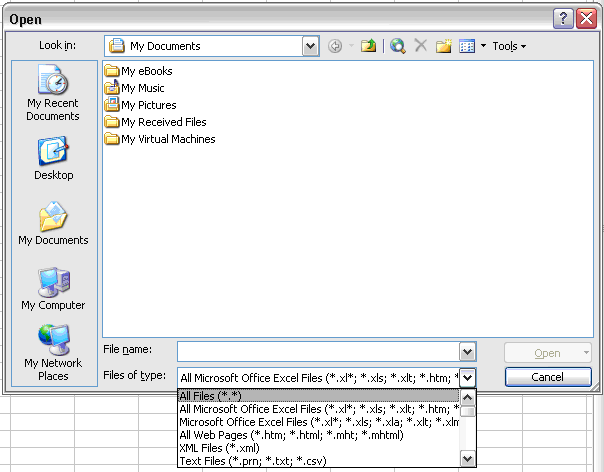Viewport: 604px width, 472px height.
Task: Collapse the Files of type dropdown arrow
Action: pyautogui.click(x=467, y=377)
